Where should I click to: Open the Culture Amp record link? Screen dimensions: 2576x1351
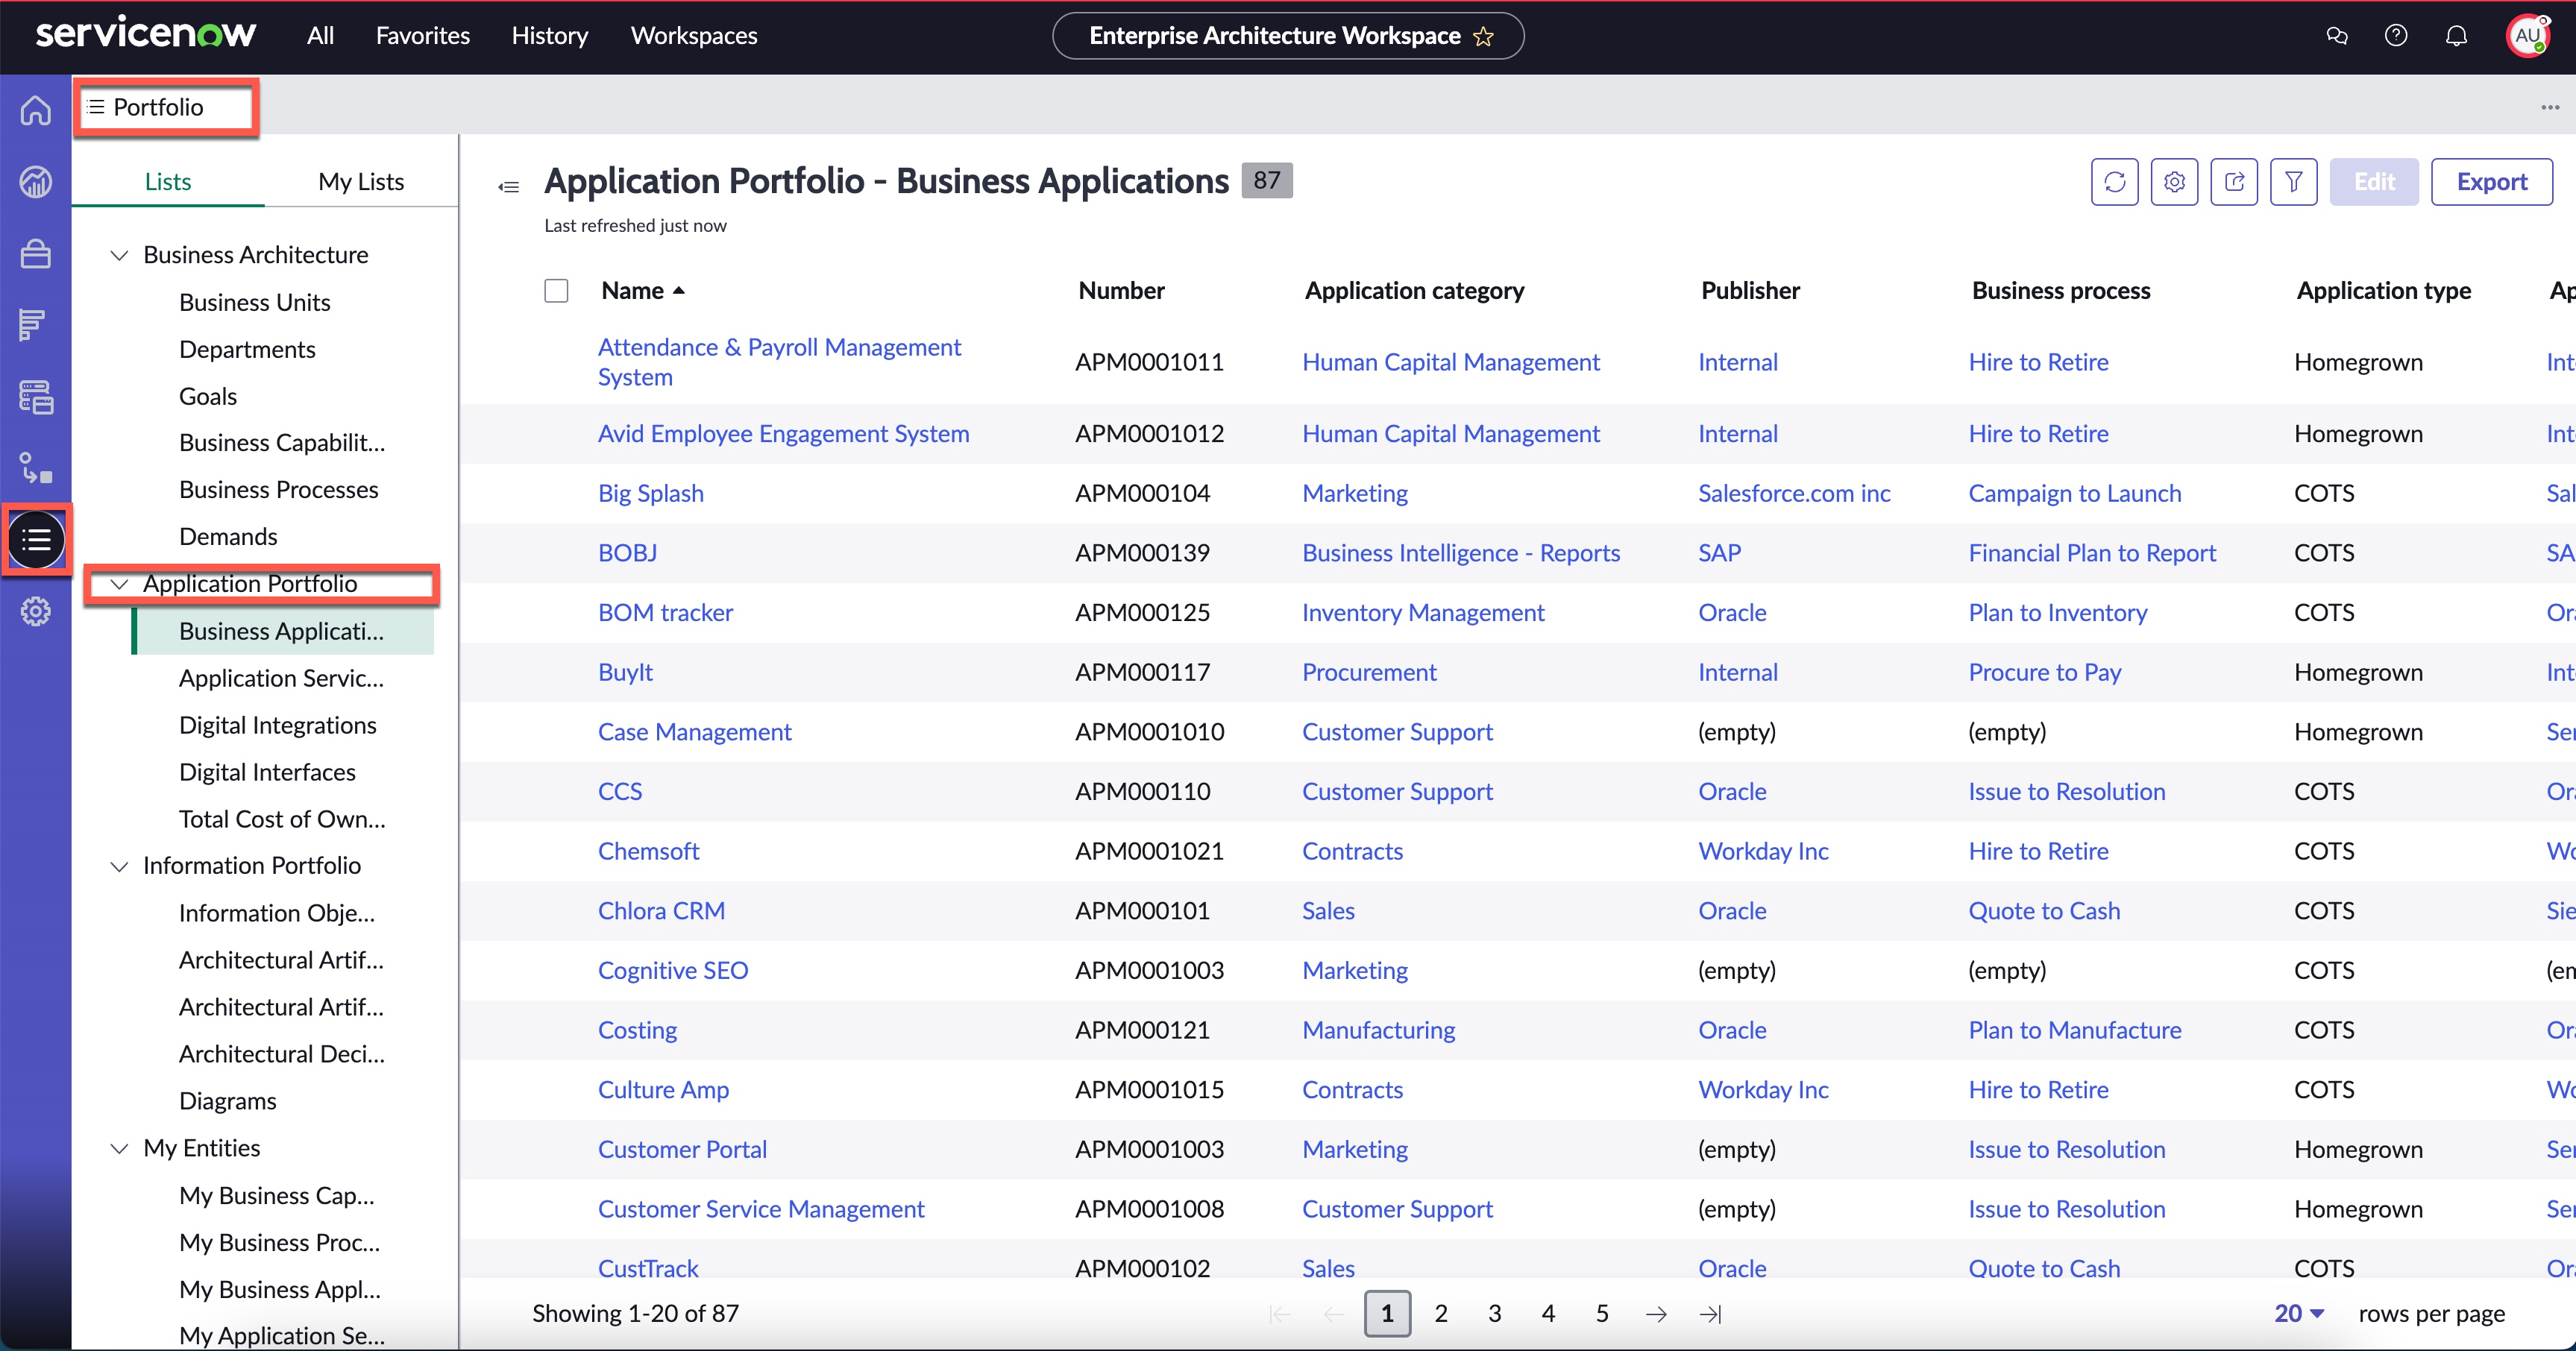point(664,1090)
